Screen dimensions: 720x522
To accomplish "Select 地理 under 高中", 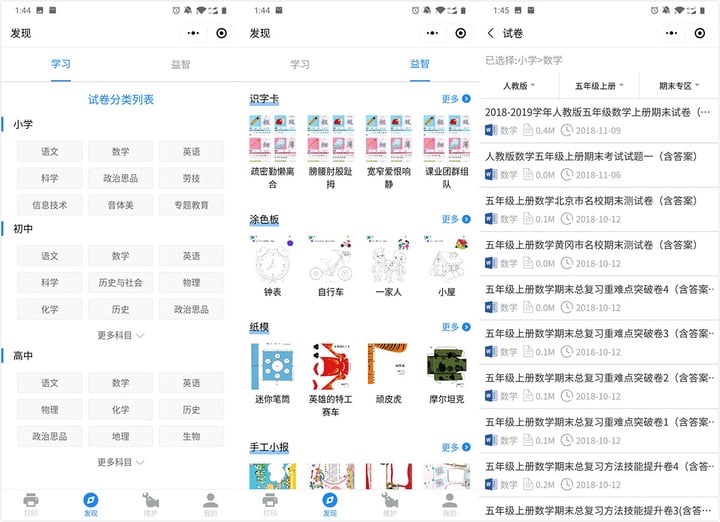I will (120, 437).
